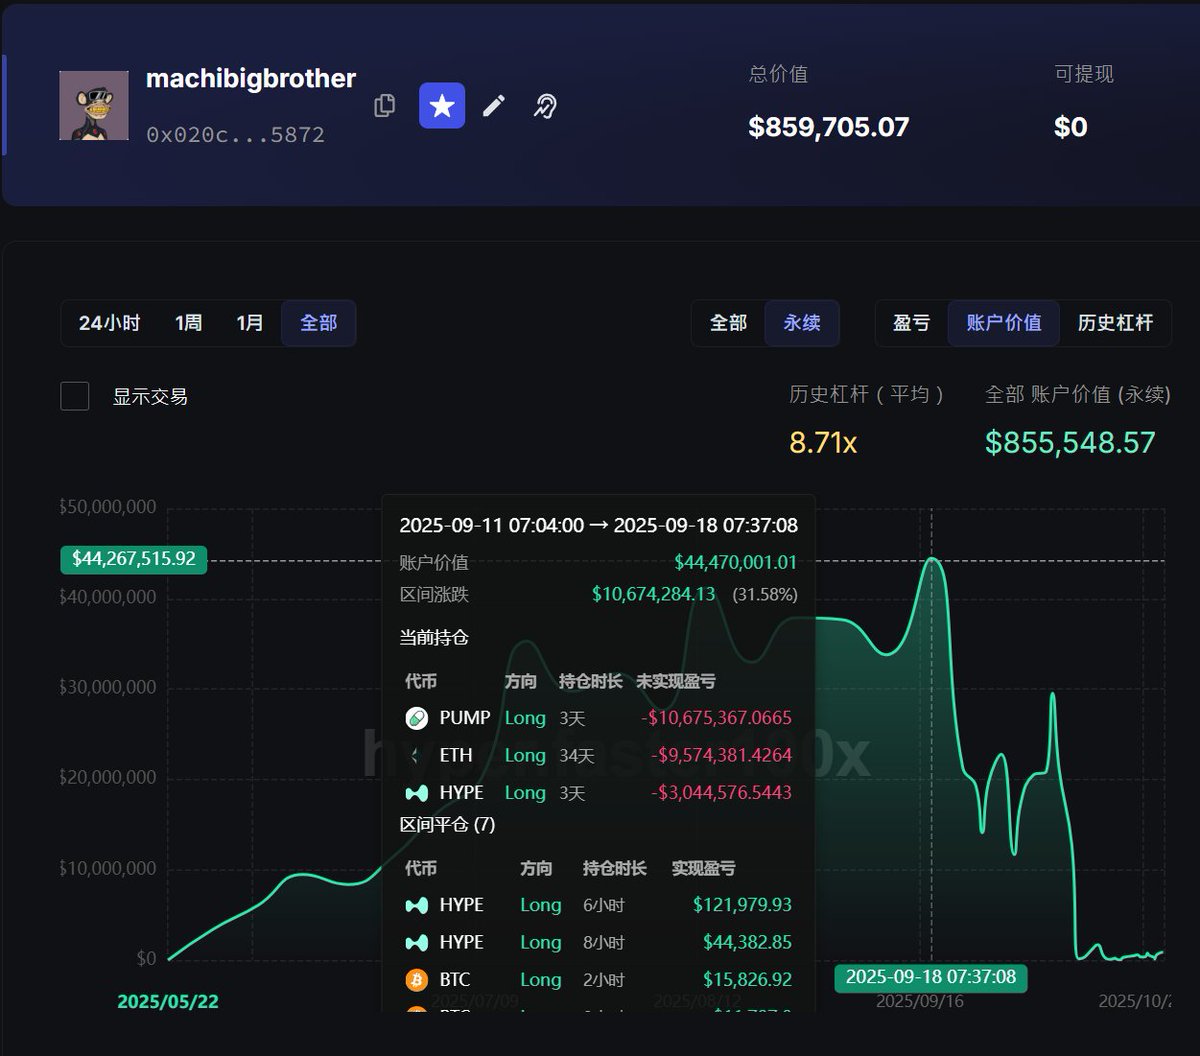This screenshot has width=1200, height=1056.
Task: Click the BTC icon with $15,826.92 profit
Action: click(417, 980)
